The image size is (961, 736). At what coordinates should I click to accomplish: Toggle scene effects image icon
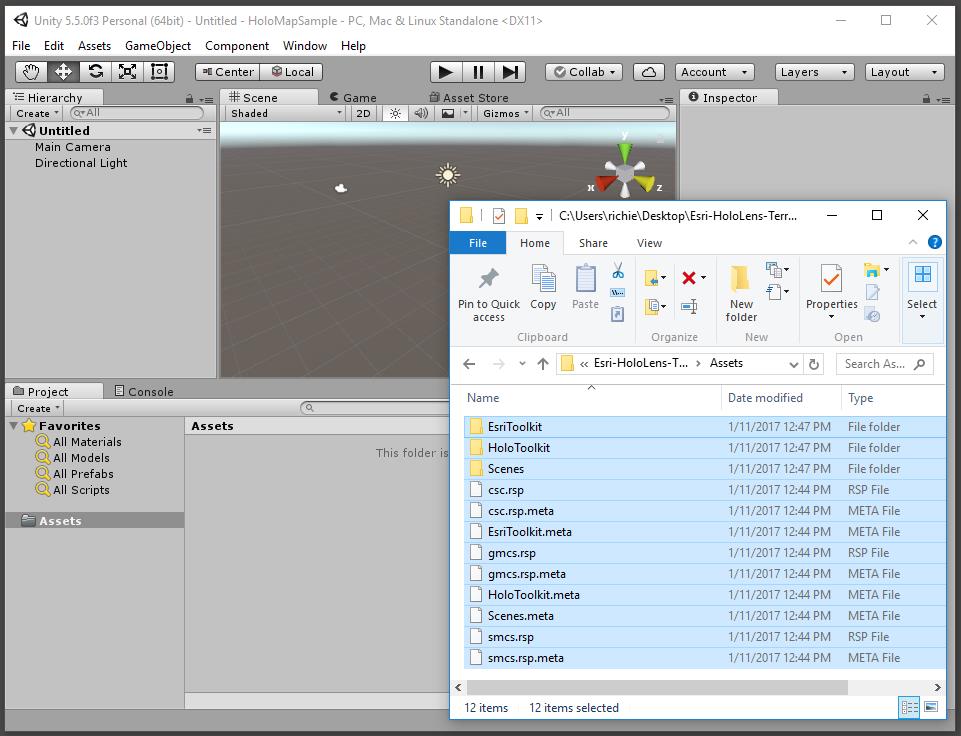pyautogui.click(x=448, y=113)
